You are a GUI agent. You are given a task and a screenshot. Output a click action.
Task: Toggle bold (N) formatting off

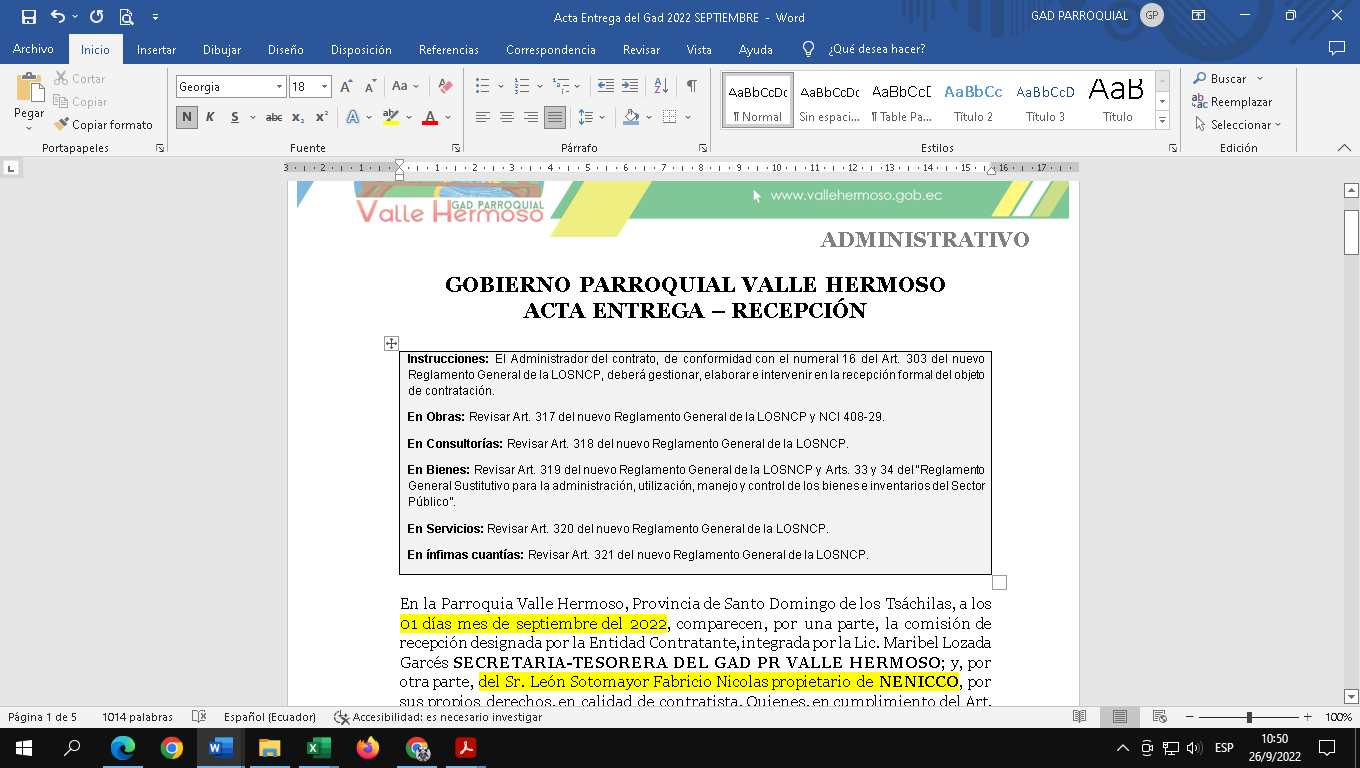(x=187, y=117)
